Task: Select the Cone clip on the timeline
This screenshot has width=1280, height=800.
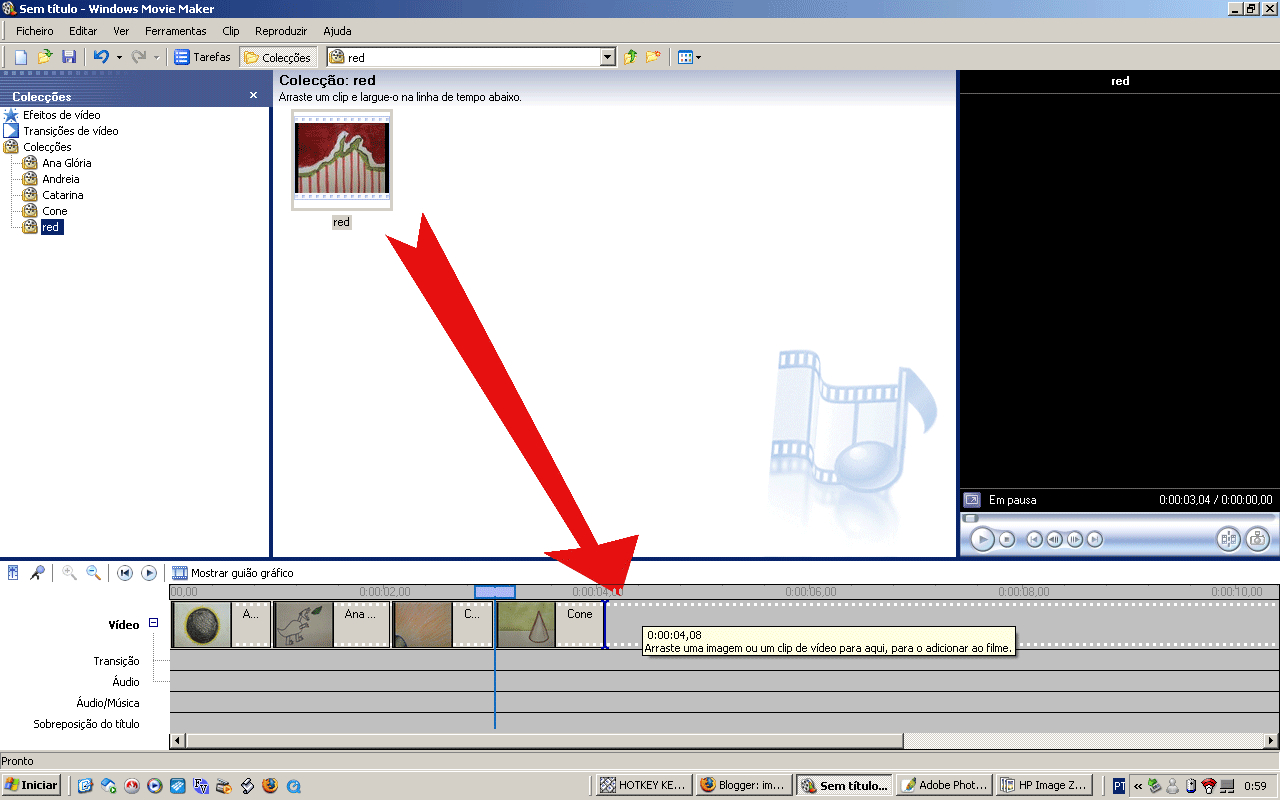Action: (550, 625)
